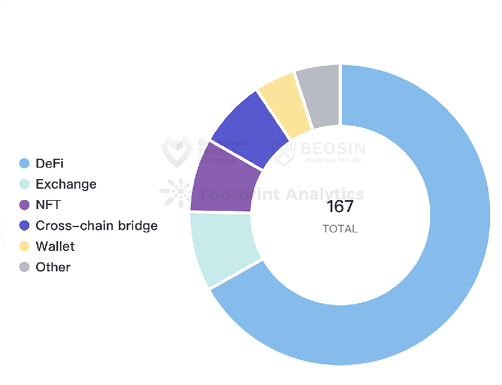The image size is (502, 385).
Task: Toggle the Exchange legend label
Action: point(66,184)
